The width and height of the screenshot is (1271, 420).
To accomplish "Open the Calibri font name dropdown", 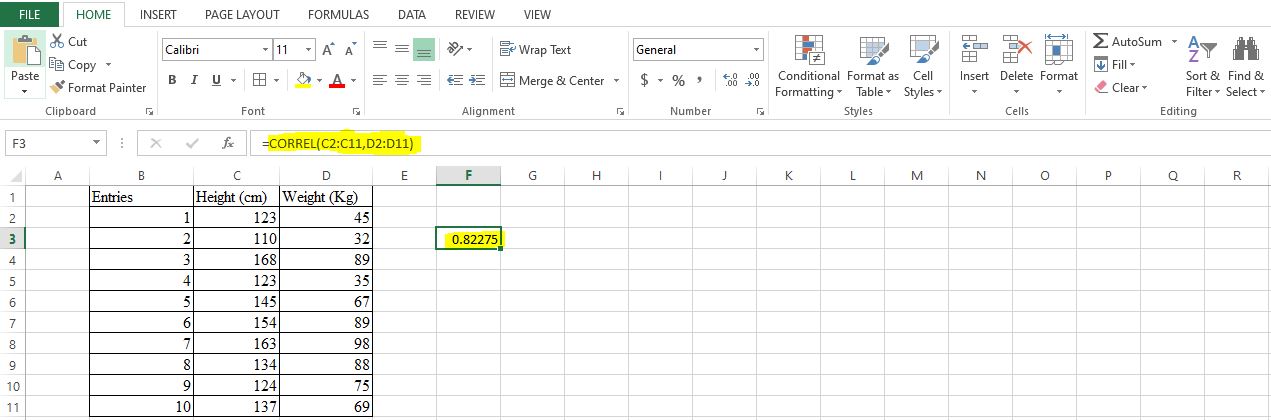I will (265, 49).
